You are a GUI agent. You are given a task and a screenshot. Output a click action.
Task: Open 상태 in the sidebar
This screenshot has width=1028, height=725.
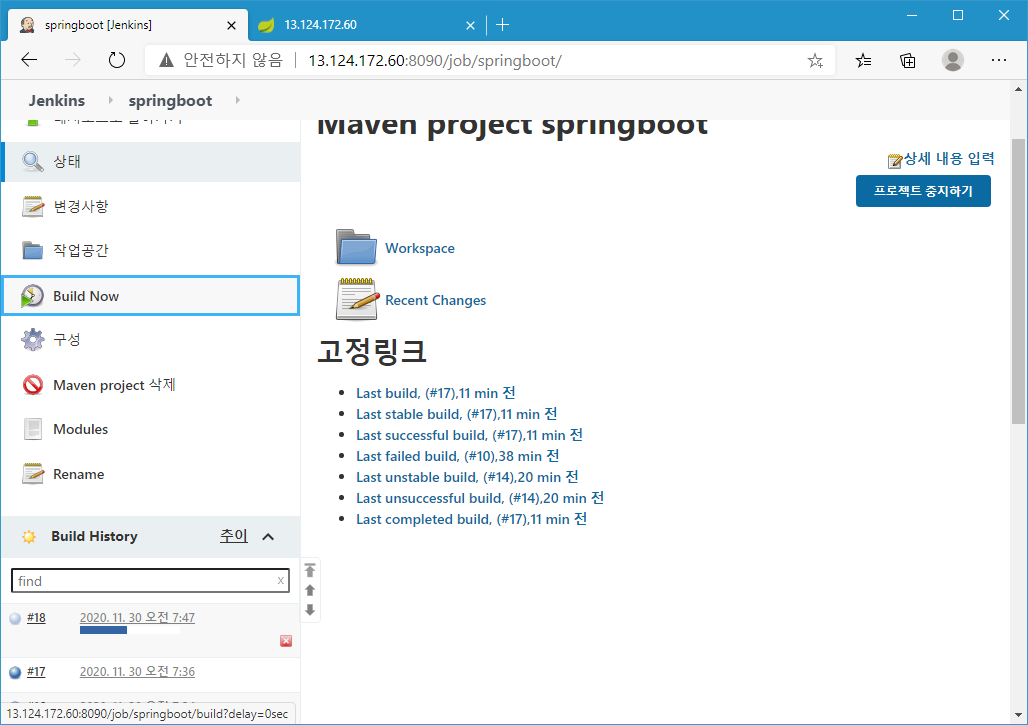[151, 161]
